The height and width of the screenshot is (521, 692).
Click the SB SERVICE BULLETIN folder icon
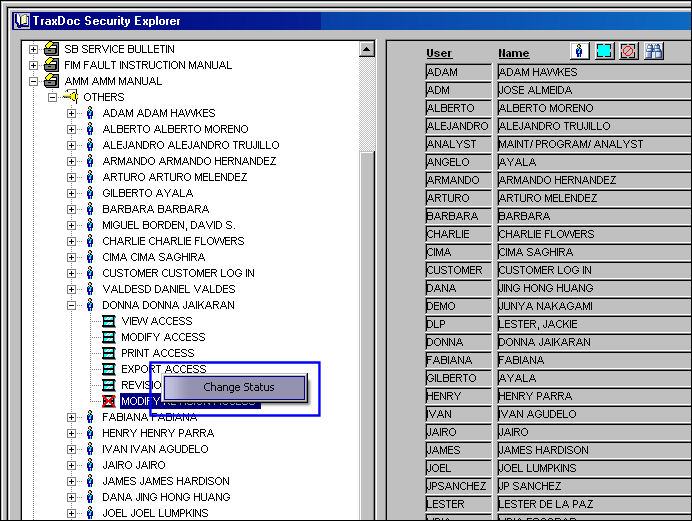(51, 49)
